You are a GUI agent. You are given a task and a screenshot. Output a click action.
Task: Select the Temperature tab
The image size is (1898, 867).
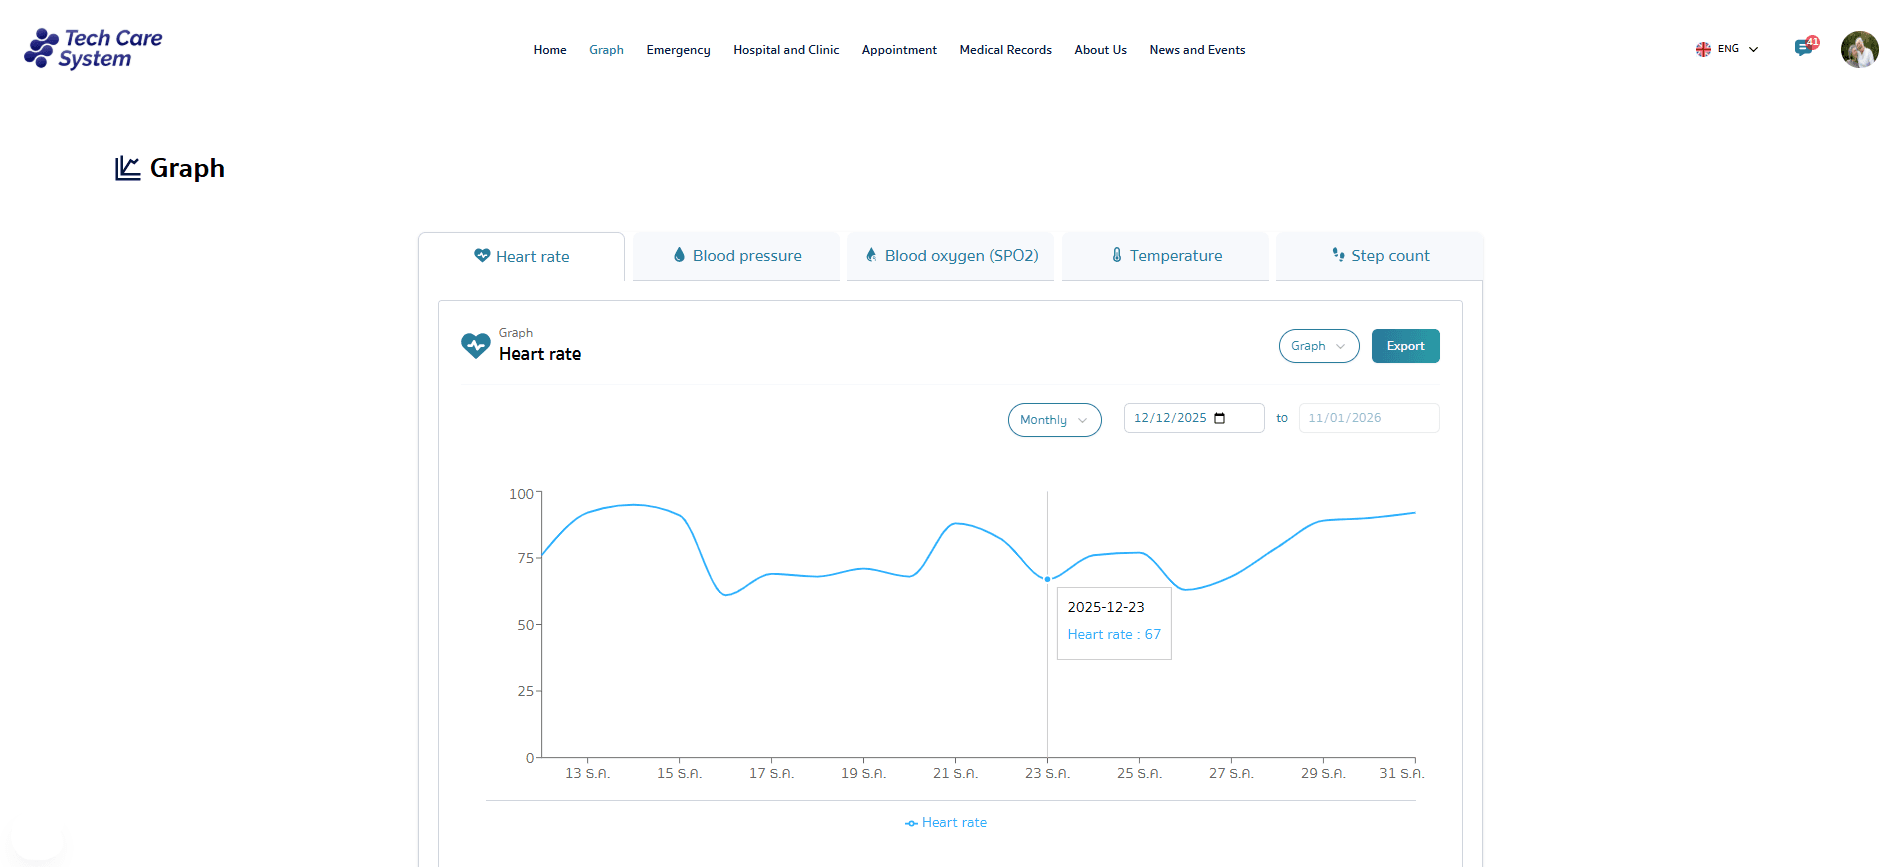point(1166,256)
